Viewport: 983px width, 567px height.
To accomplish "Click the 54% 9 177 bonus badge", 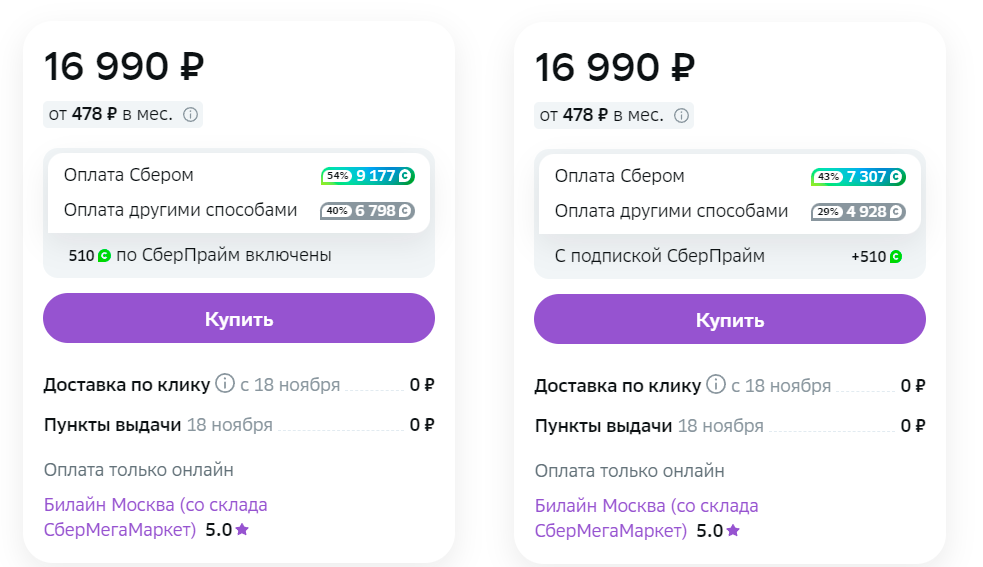I will [x=367, y=176].
